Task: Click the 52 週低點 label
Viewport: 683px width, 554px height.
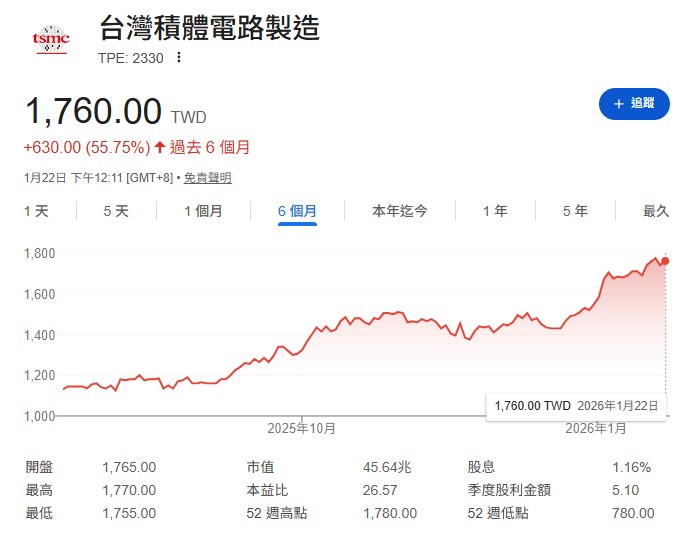Action: click(498, 513)
